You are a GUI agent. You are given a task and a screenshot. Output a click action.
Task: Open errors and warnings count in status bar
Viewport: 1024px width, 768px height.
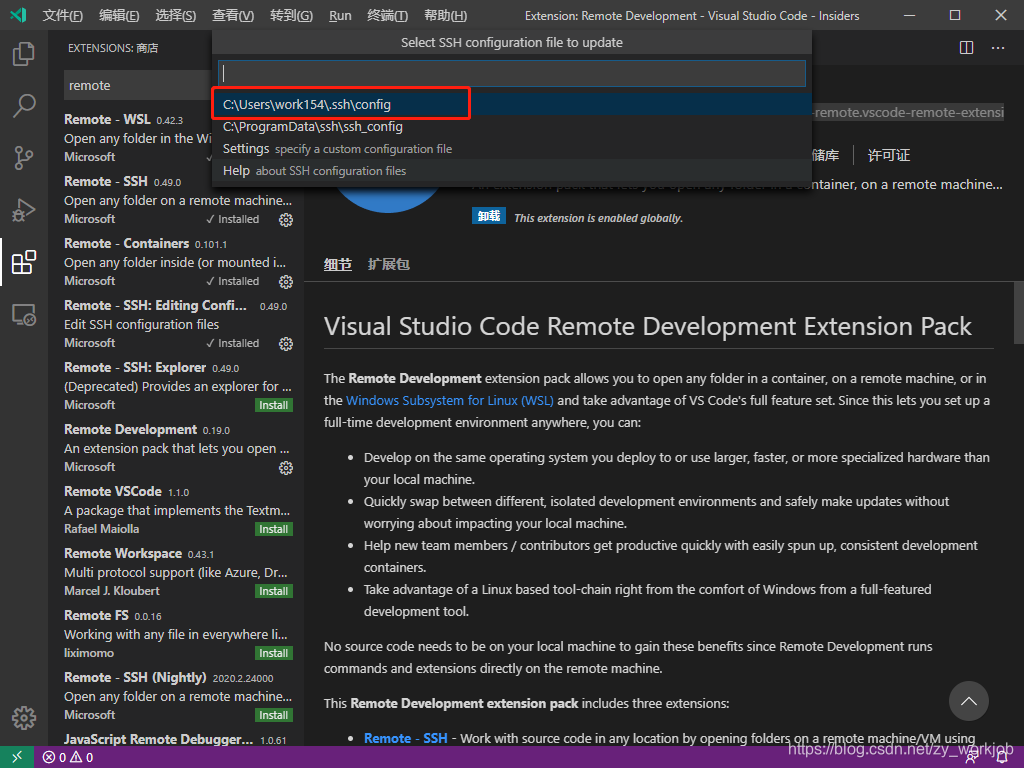(x=68, y=758)
